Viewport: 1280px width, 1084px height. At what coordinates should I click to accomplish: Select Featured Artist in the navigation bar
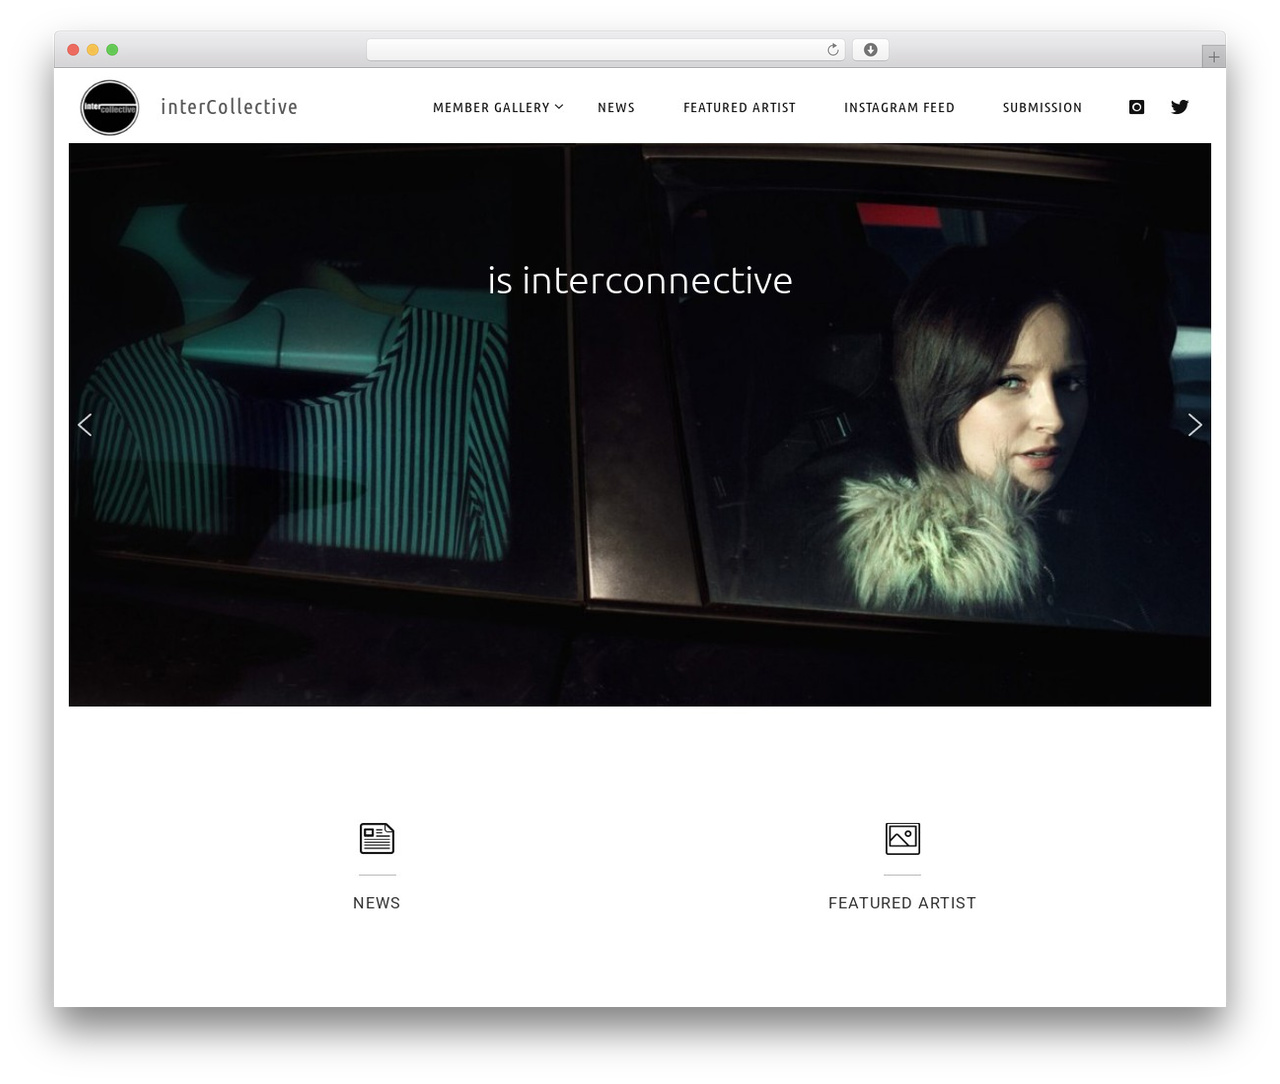739,108
